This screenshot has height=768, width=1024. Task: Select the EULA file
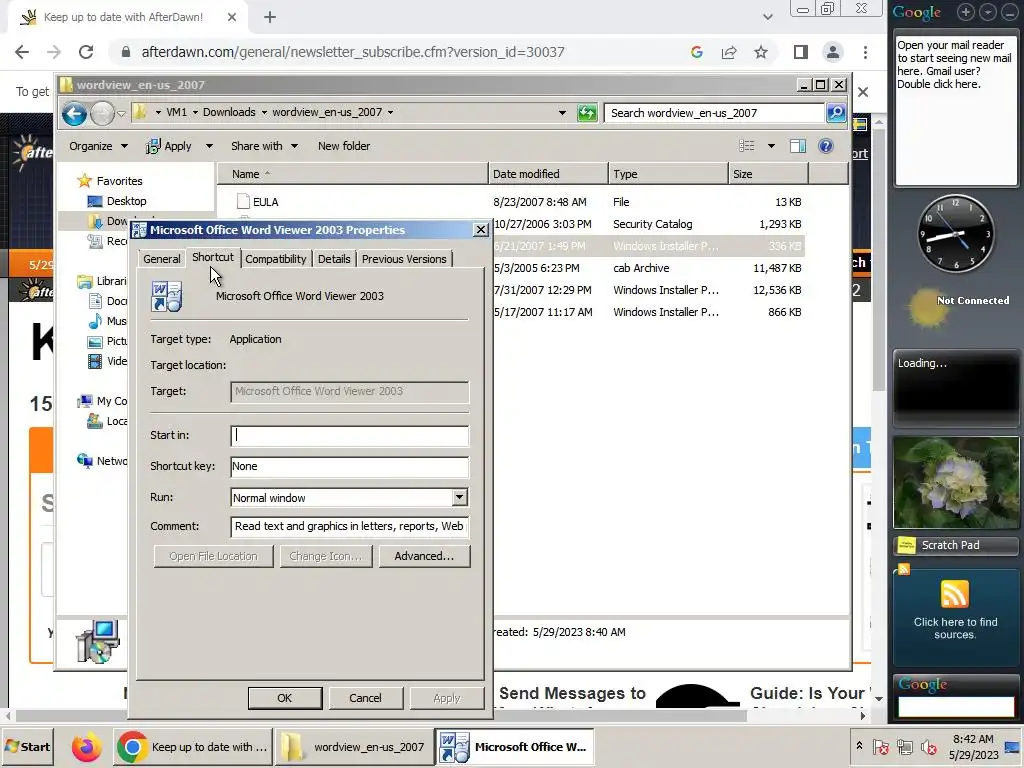coord(265,202)
